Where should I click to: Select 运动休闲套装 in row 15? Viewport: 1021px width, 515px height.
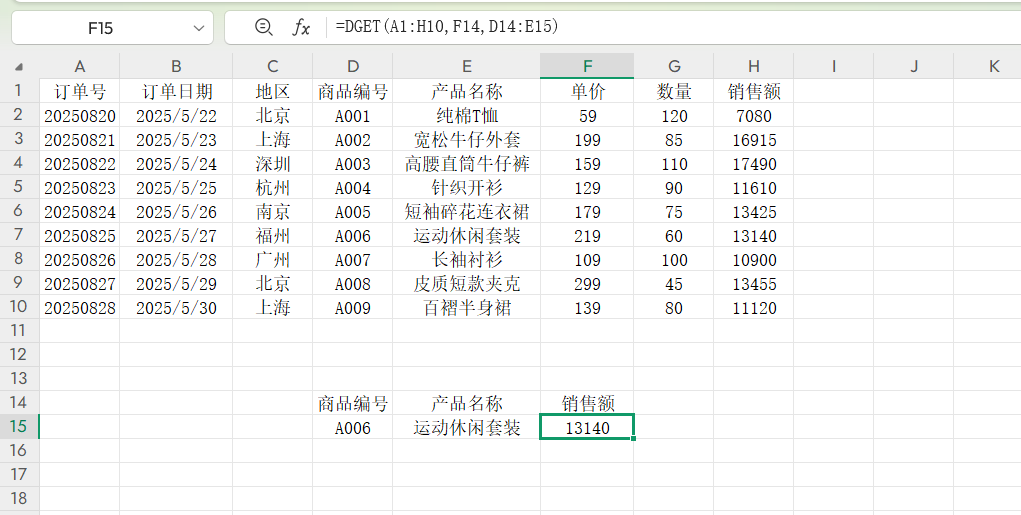pos(466,428)
